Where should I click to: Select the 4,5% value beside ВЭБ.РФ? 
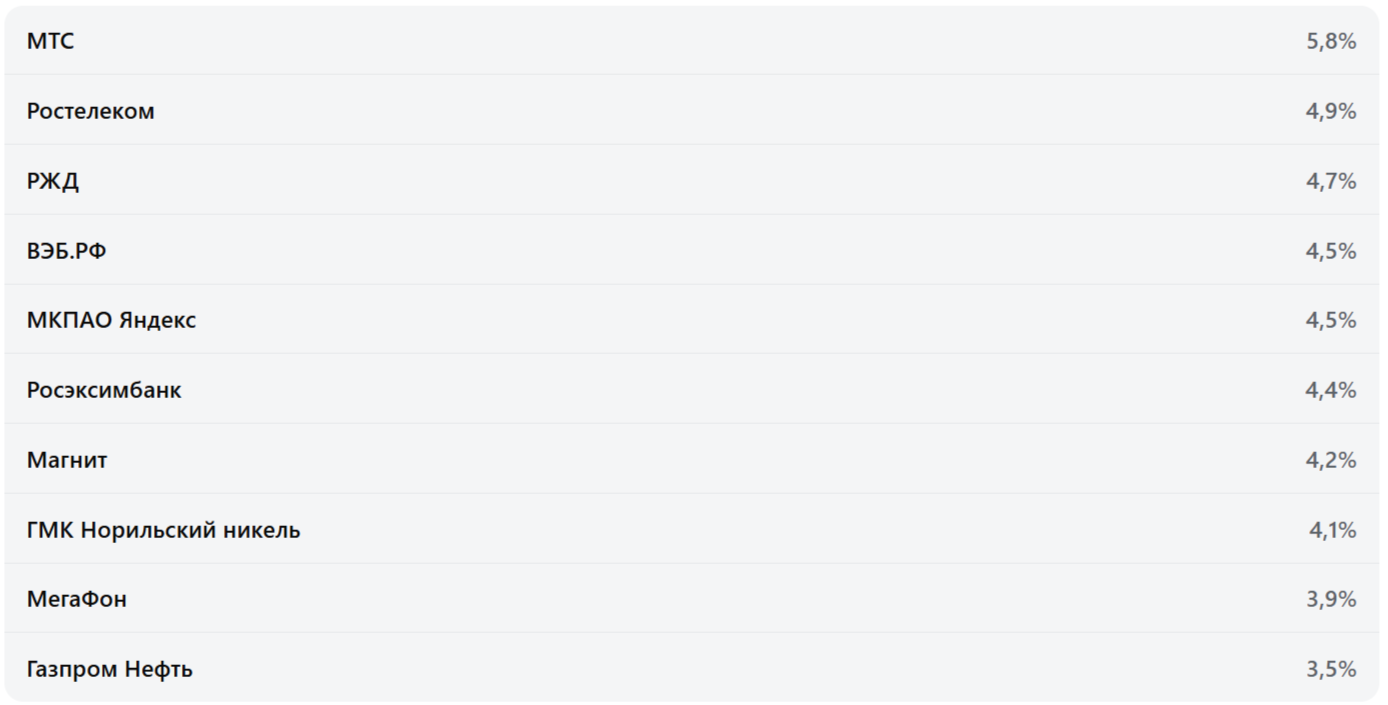coord(1331,251)
